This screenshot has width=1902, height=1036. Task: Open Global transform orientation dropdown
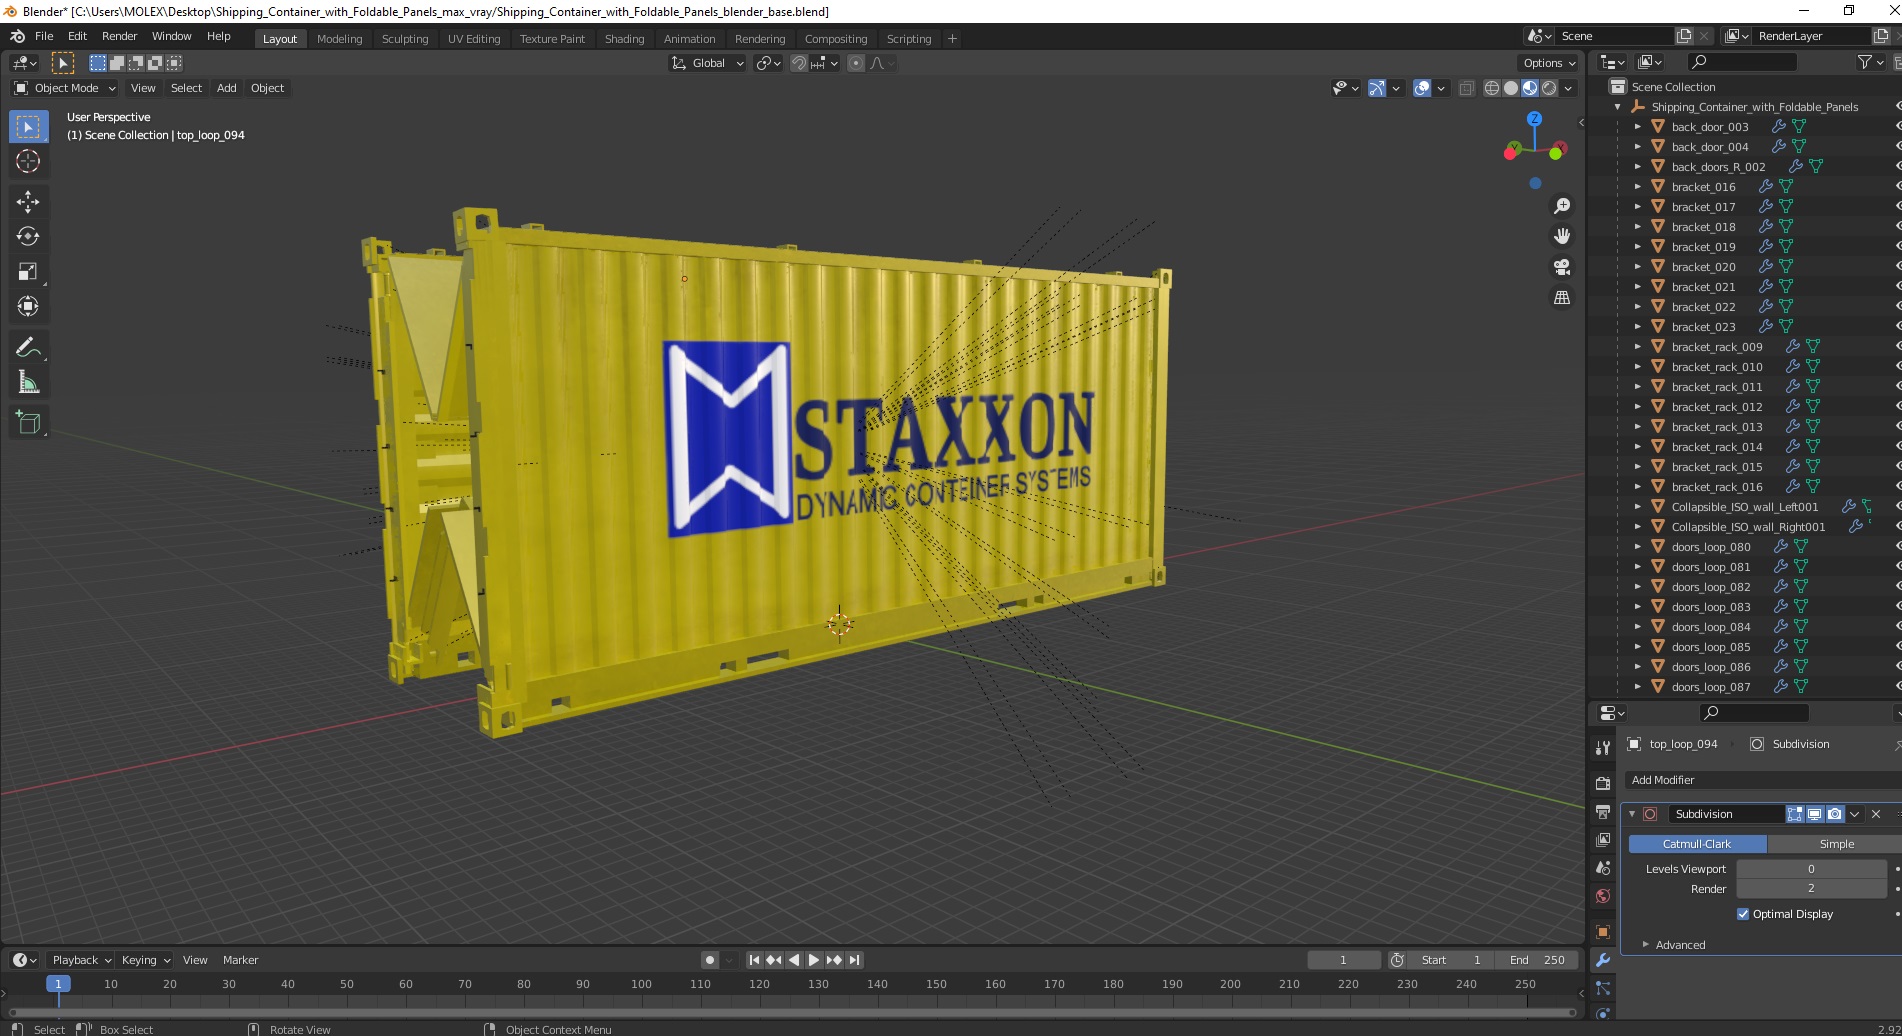pyautogui.click(x=708, y=63)
